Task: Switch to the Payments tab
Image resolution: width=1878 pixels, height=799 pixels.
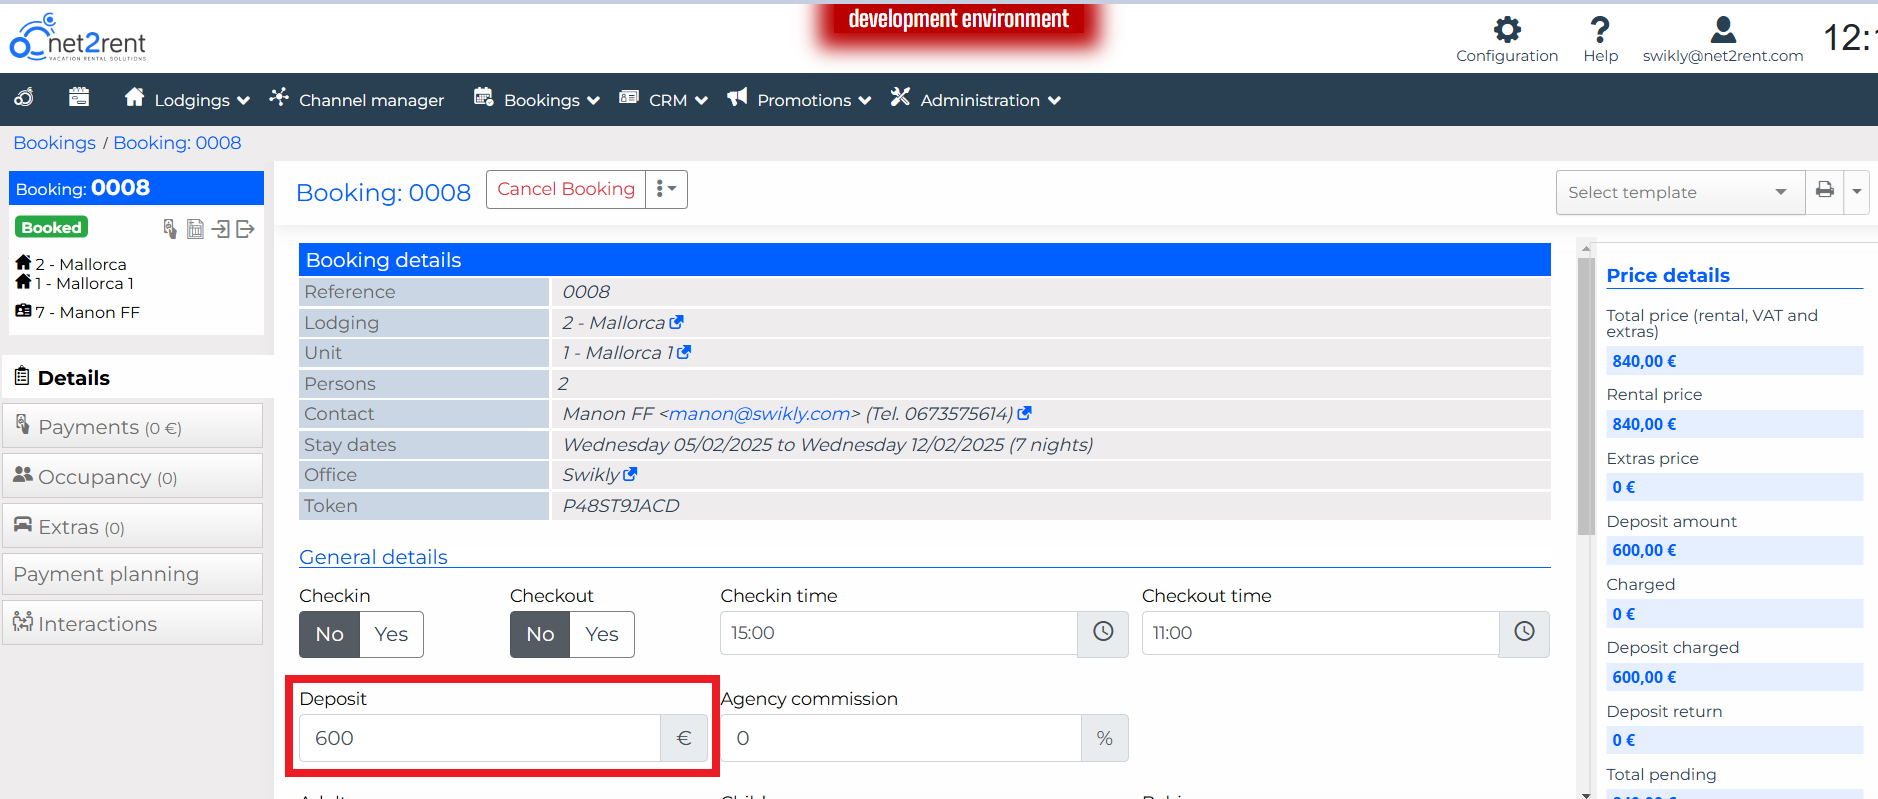Action: [133, 427]
